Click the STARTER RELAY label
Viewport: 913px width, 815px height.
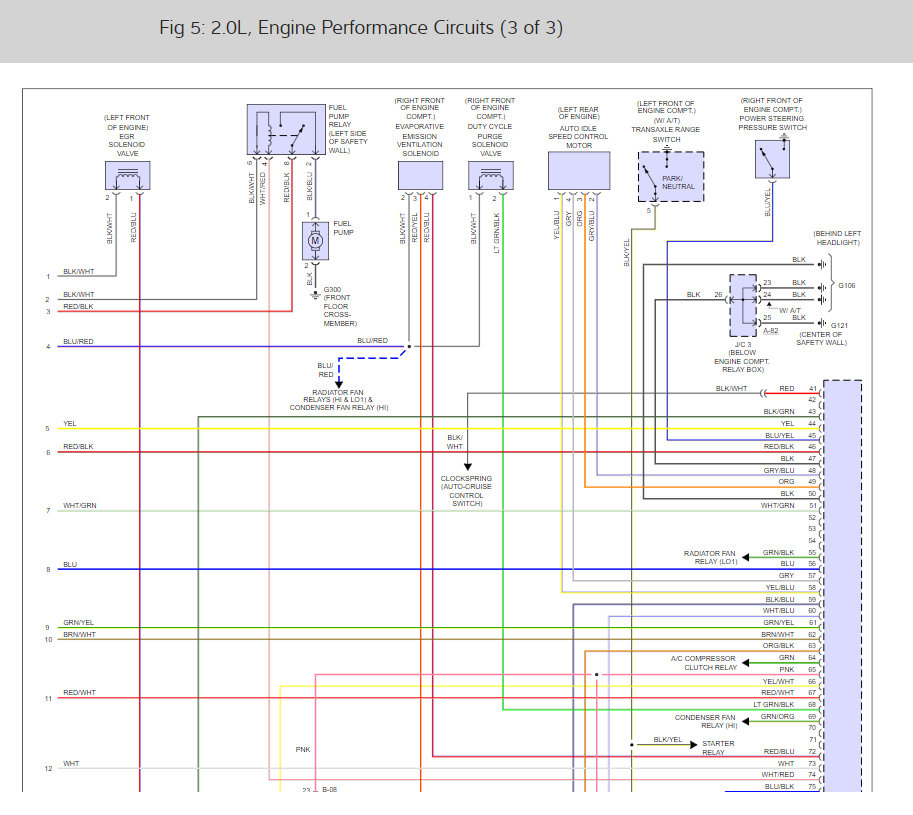(x=718, y=748)
